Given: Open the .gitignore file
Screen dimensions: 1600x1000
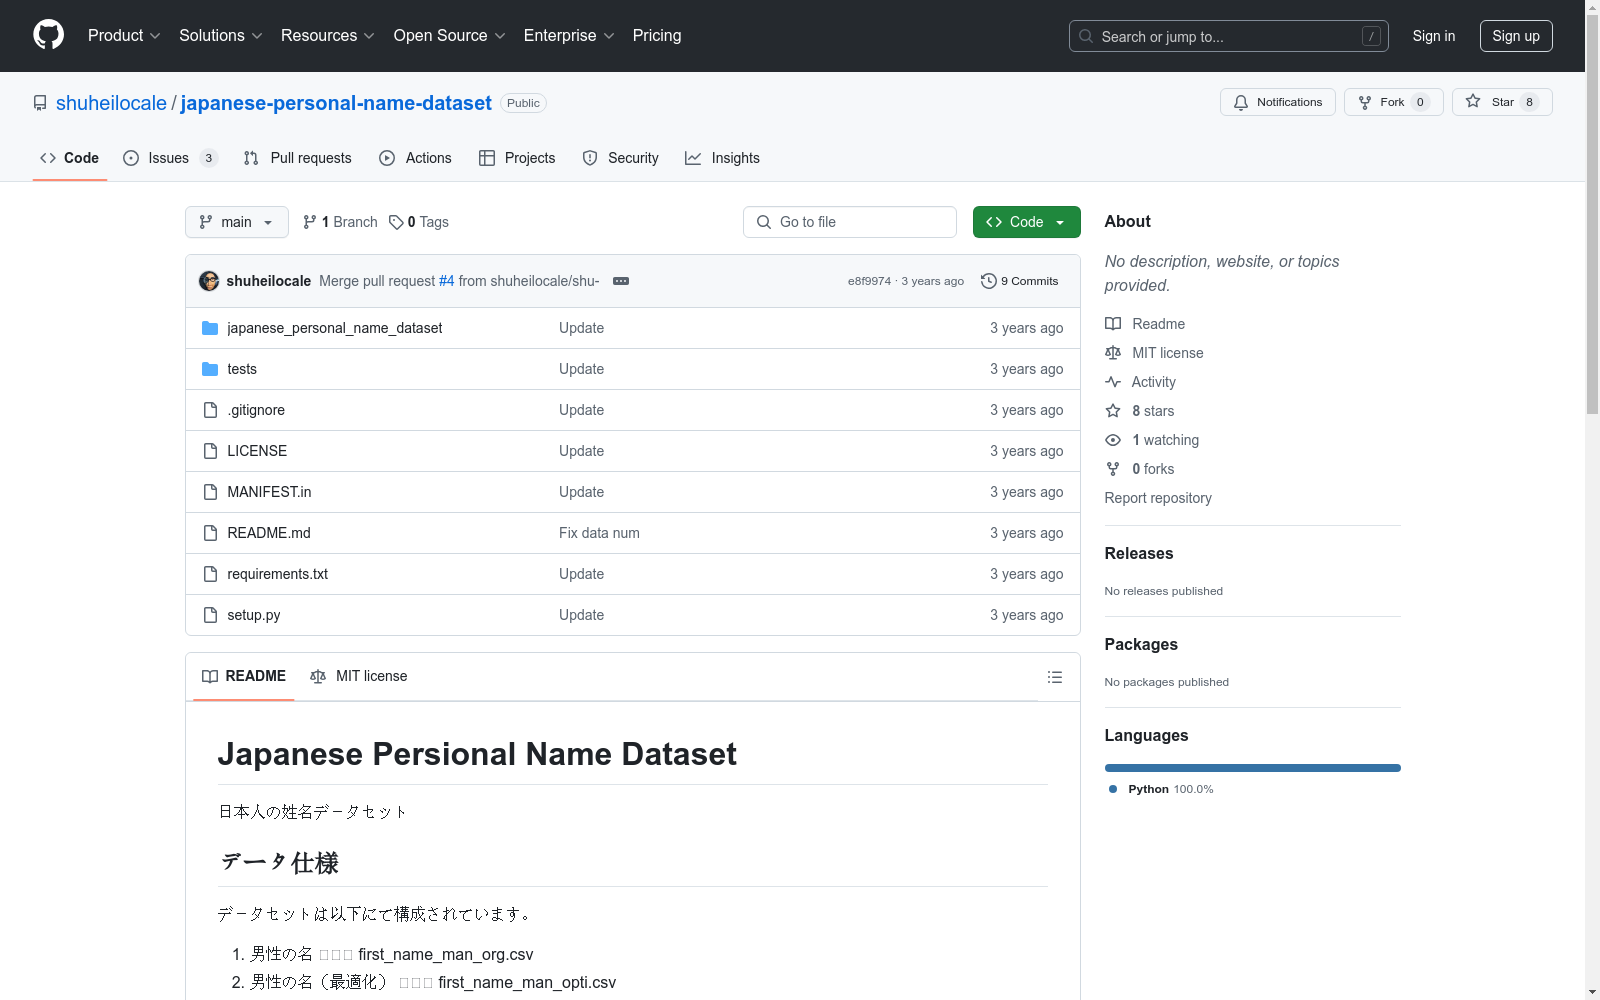Looking at the screenshot, I should click(x=256, y=410).
